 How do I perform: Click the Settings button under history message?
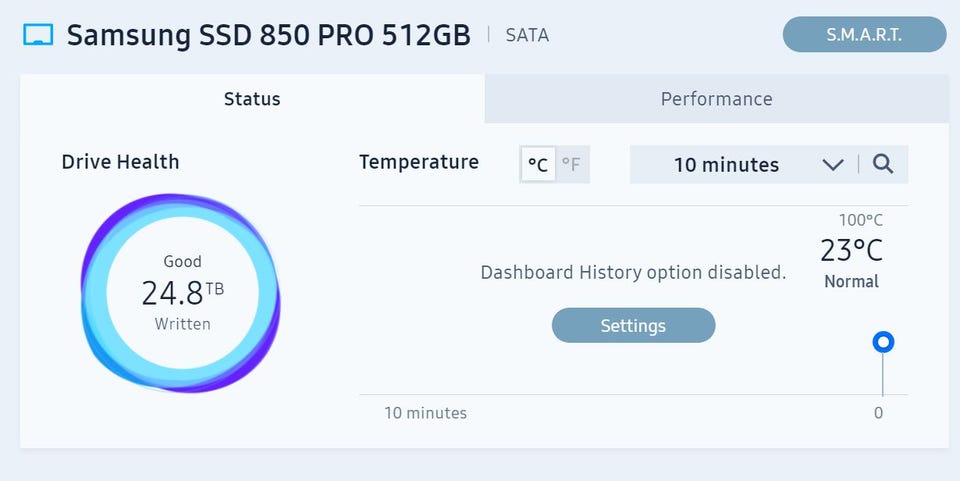point(633,326)
